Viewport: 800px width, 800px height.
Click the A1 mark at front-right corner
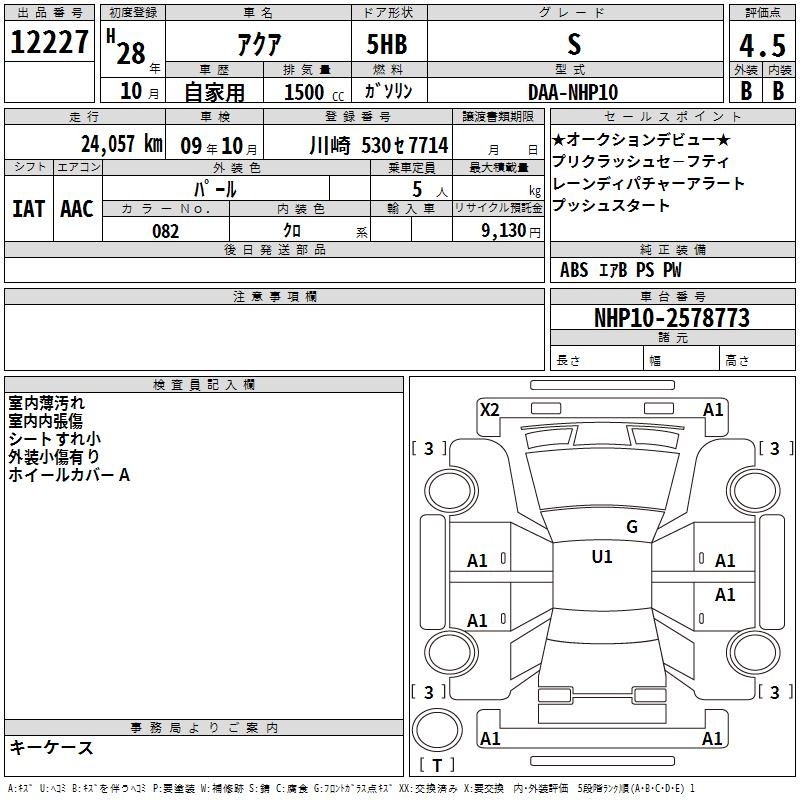[x=713, y=410]
